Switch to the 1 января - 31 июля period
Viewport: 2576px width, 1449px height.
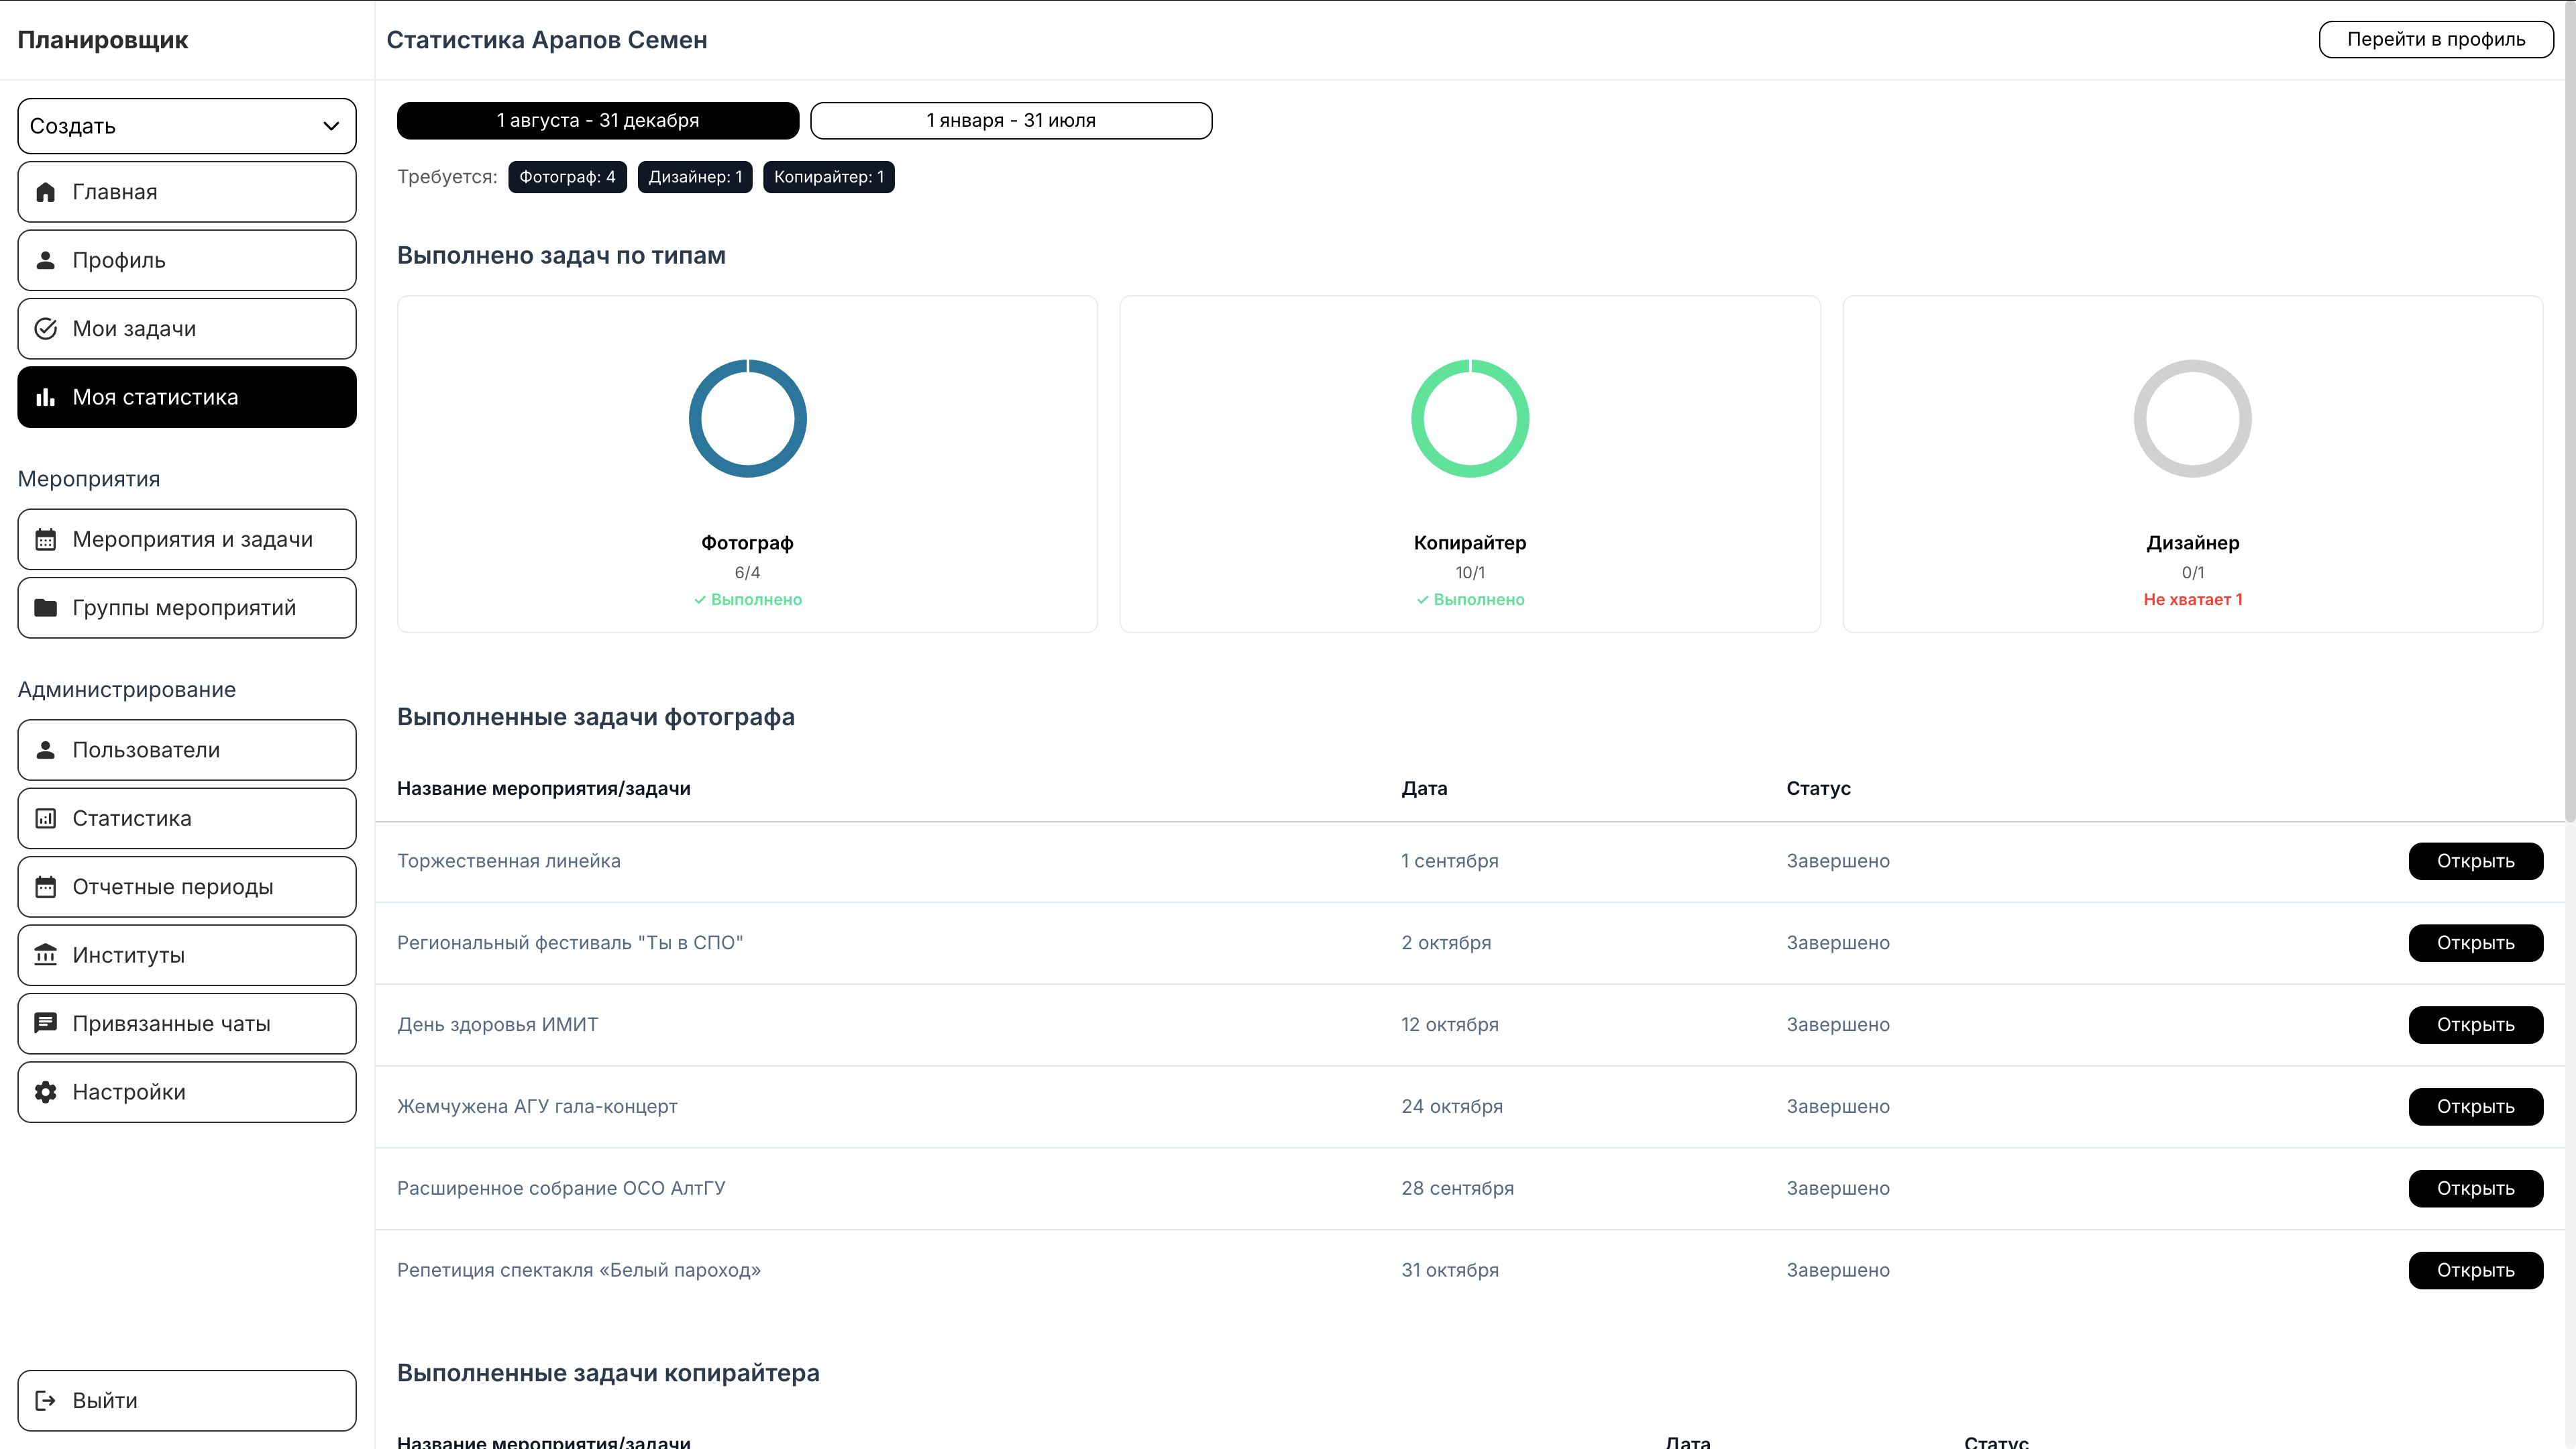point(1010,120)
